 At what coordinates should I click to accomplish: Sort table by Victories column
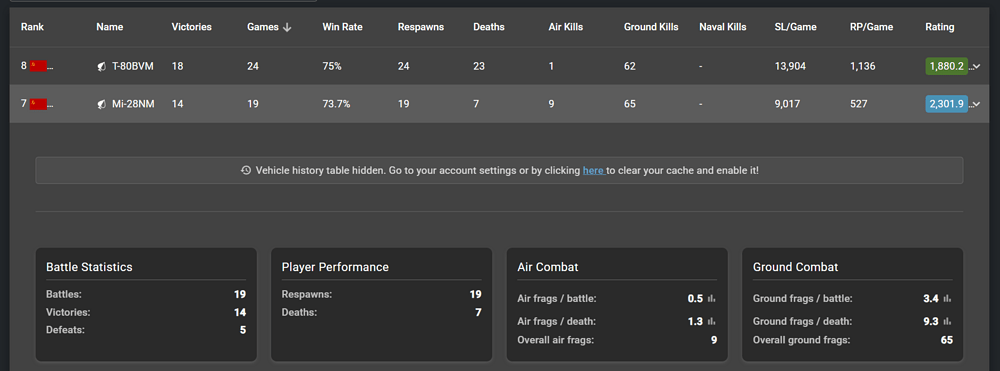point(191,27)
